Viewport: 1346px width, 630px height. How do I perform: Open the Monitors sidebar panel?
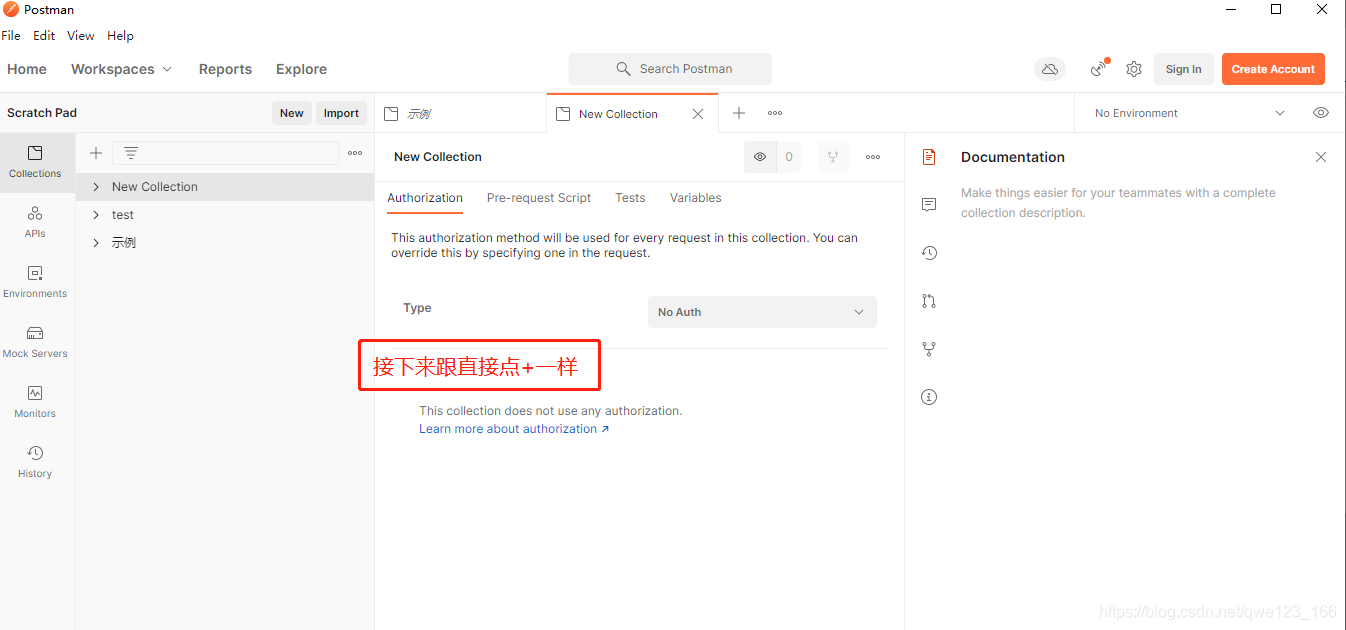35,402
